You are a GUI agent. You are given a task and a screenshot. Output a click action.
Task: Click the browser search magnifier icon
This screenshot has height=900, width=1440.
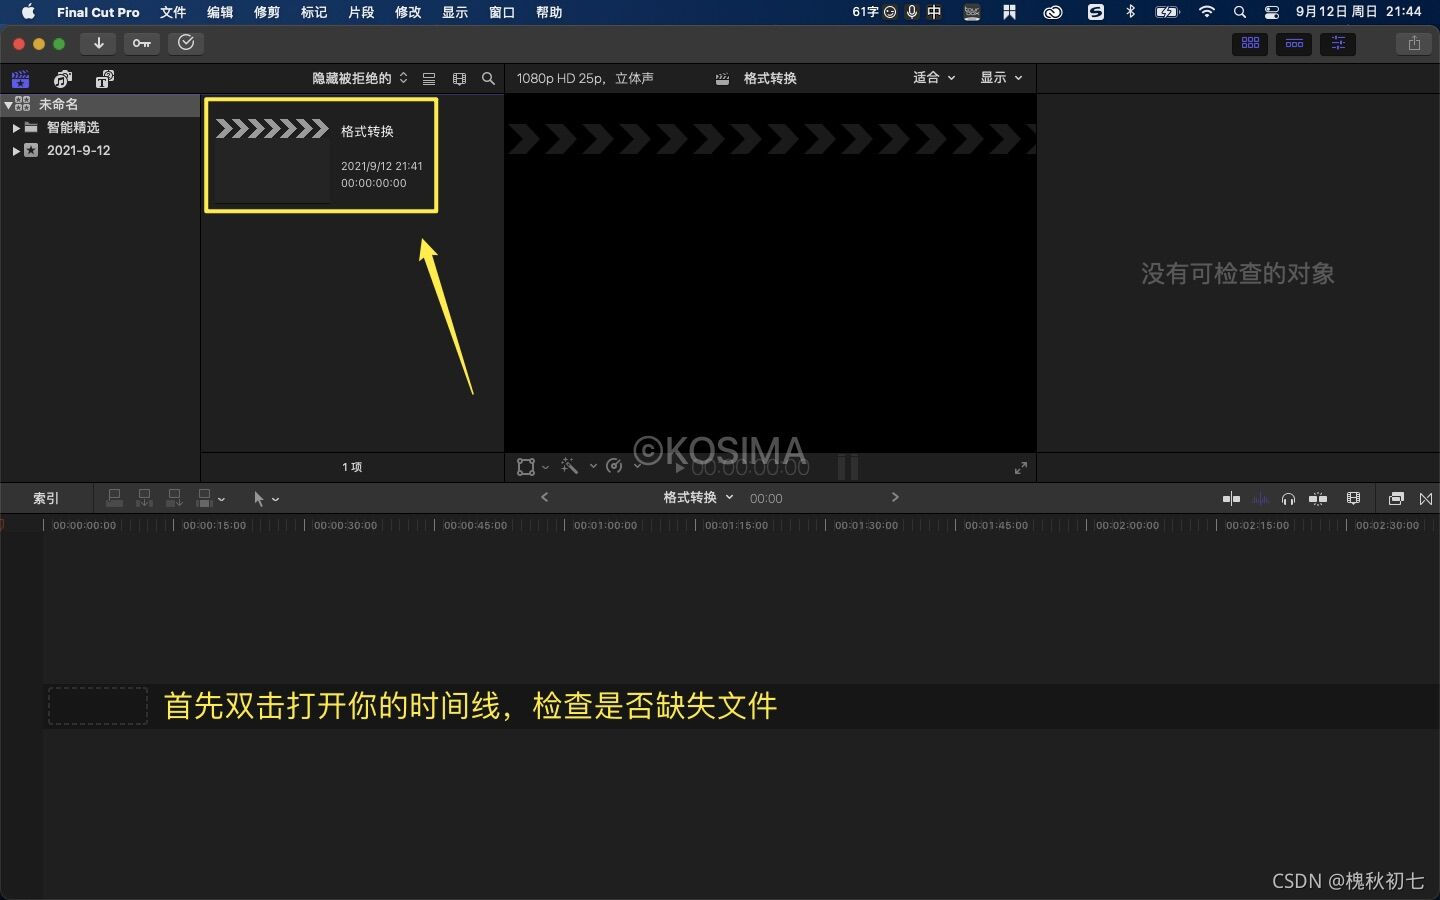click(488, 78)
